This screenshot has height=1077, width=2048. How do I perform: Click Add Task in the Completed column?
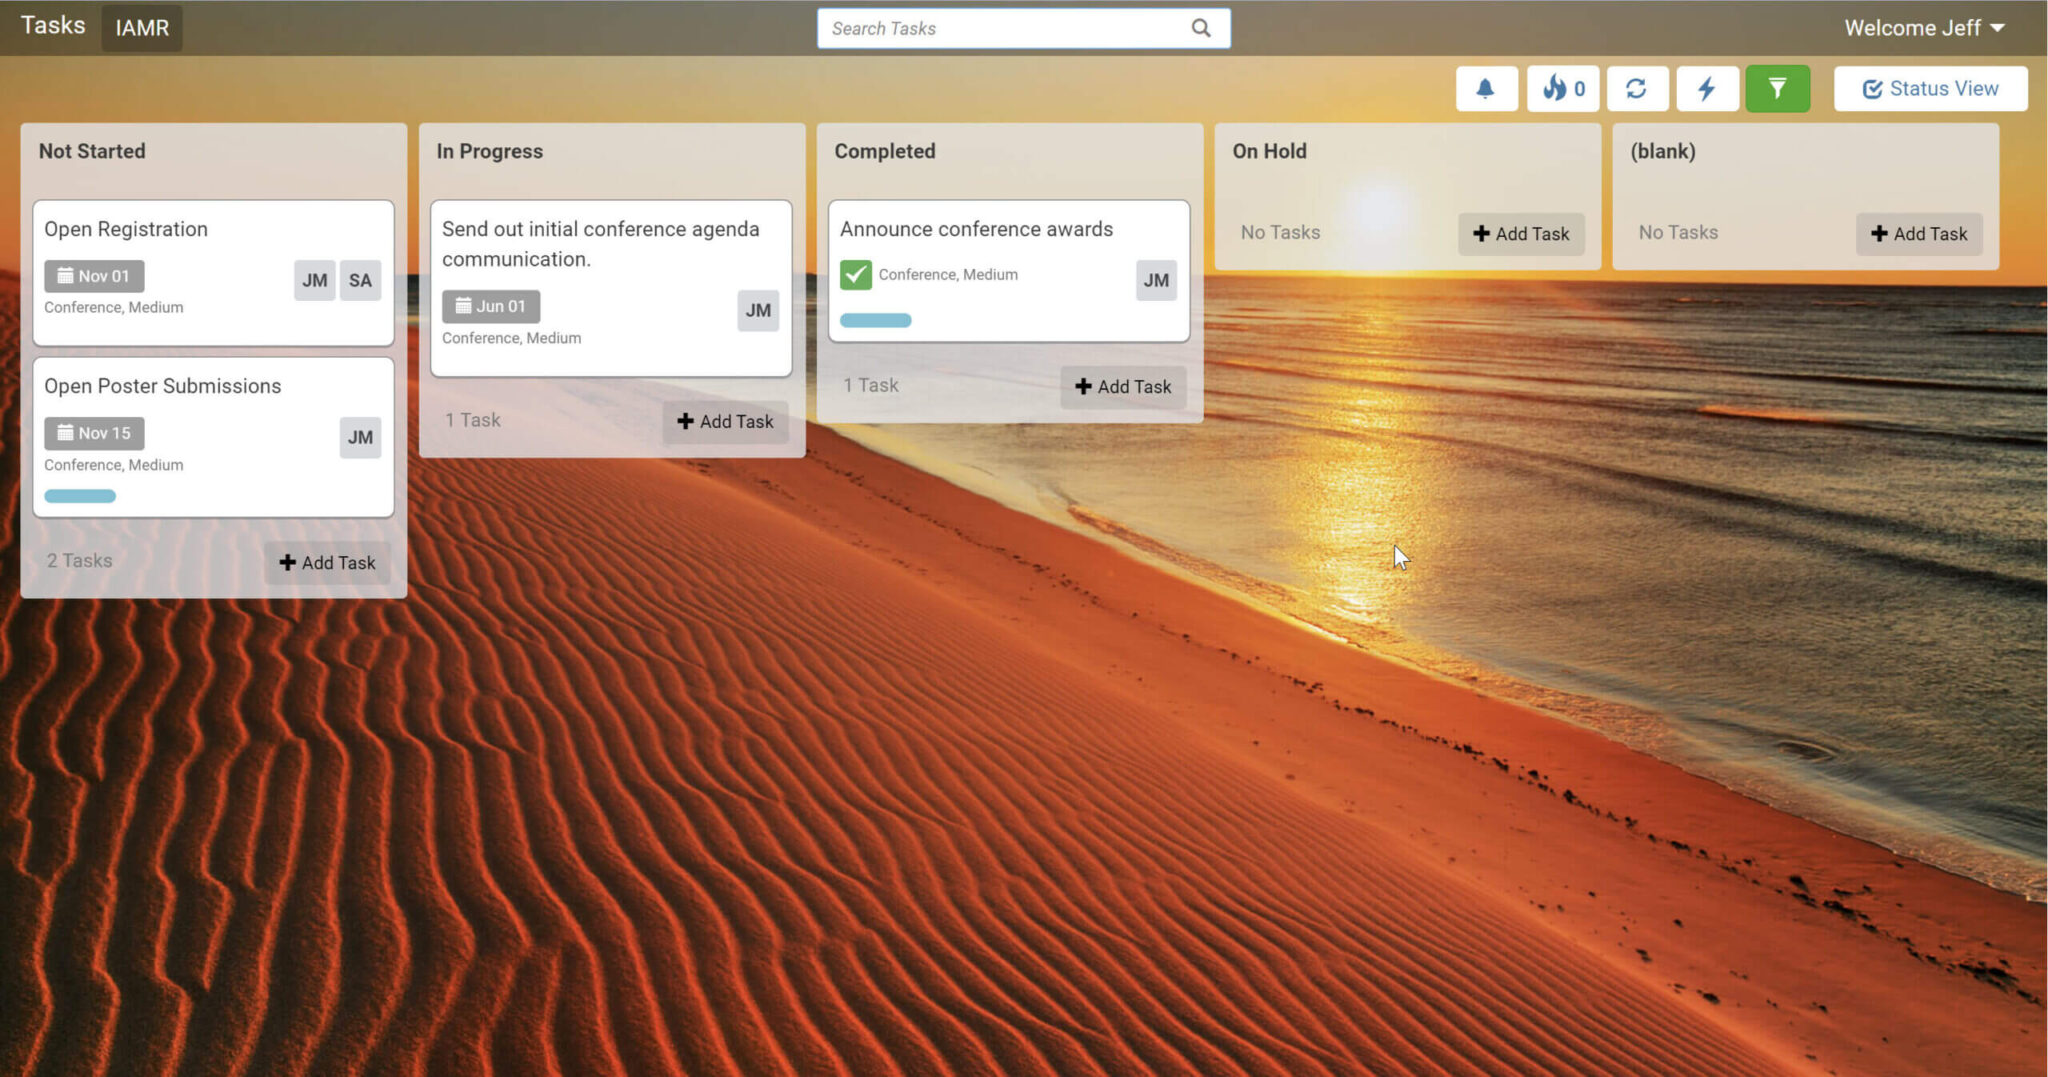[x=1123, y=386]
